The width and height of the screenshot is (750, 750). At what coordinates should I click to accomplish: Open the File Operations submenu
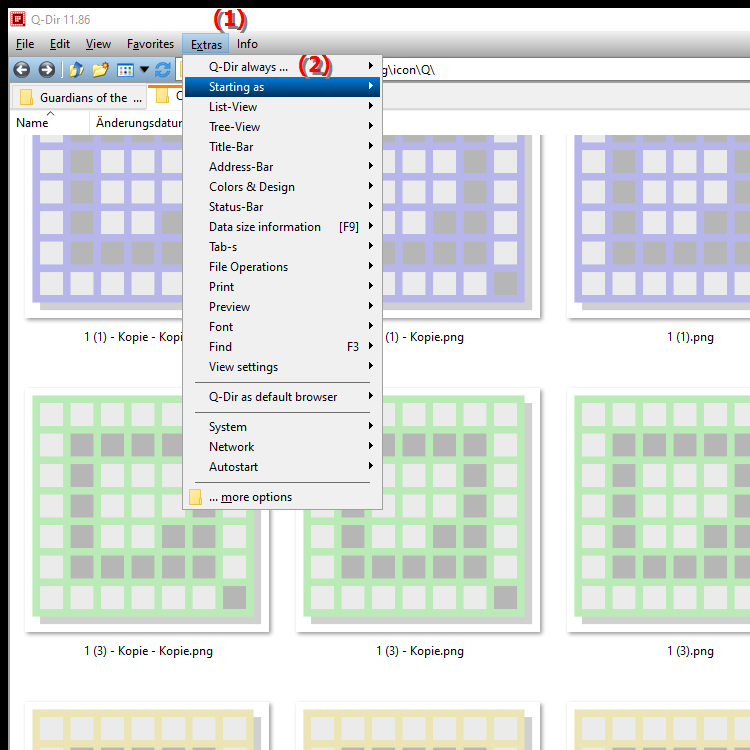[x=282, y=267]
